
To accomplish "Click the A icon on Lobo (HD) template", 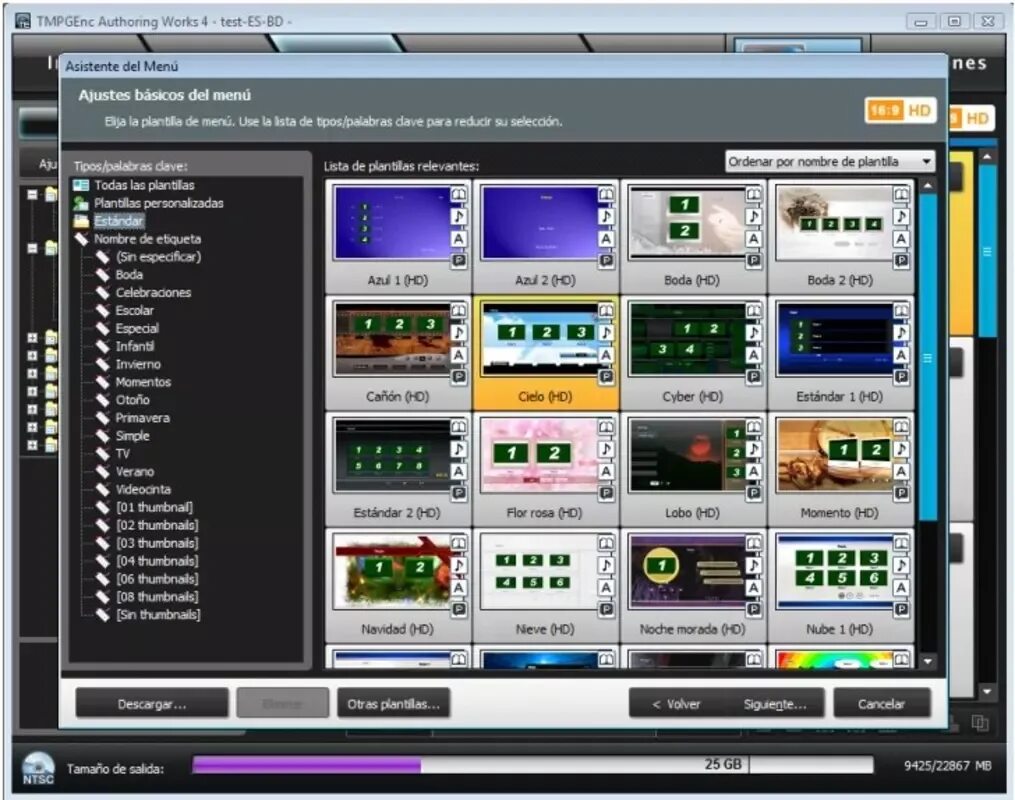I will click(753, 471).
